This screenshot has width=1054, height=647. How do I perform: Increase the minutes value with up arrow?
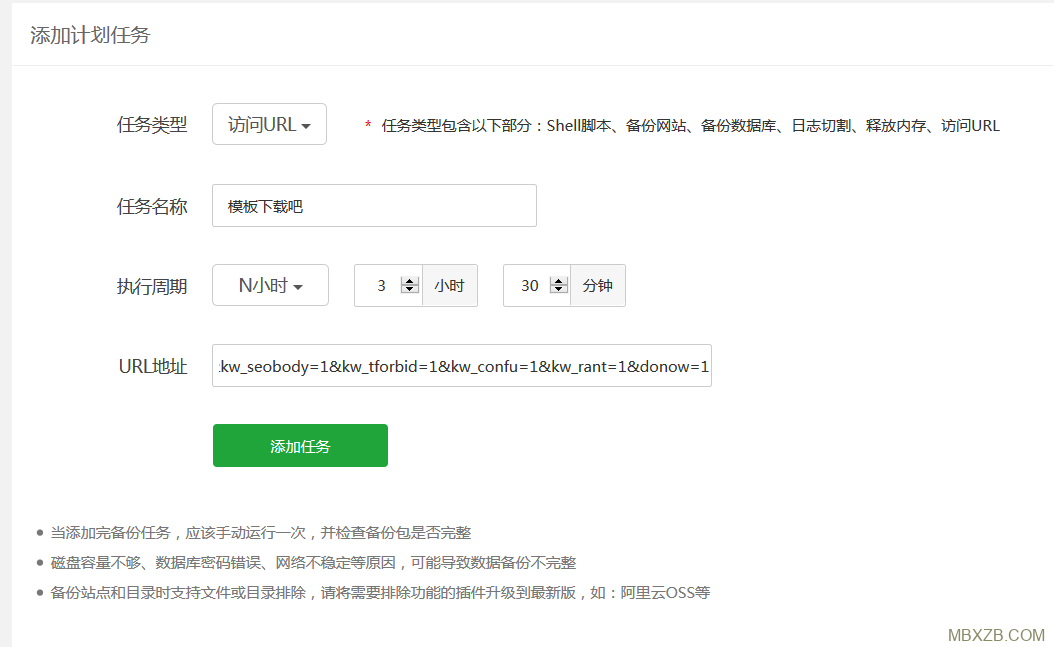(559, 281)
